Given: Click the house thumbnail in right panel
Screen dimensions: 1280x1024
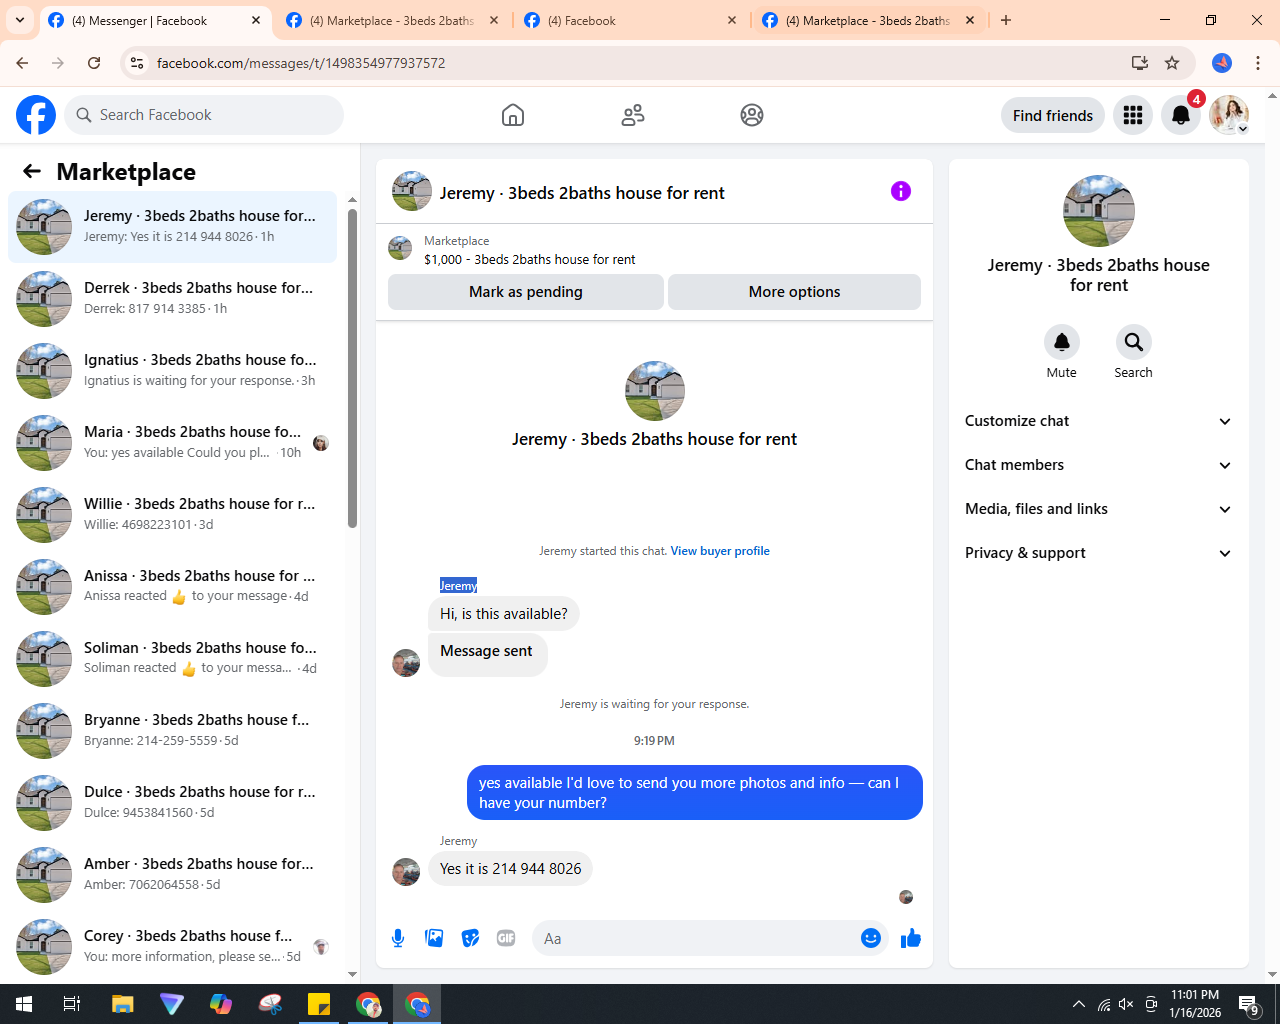Looking at the screenshot, I should (1099, 211).
